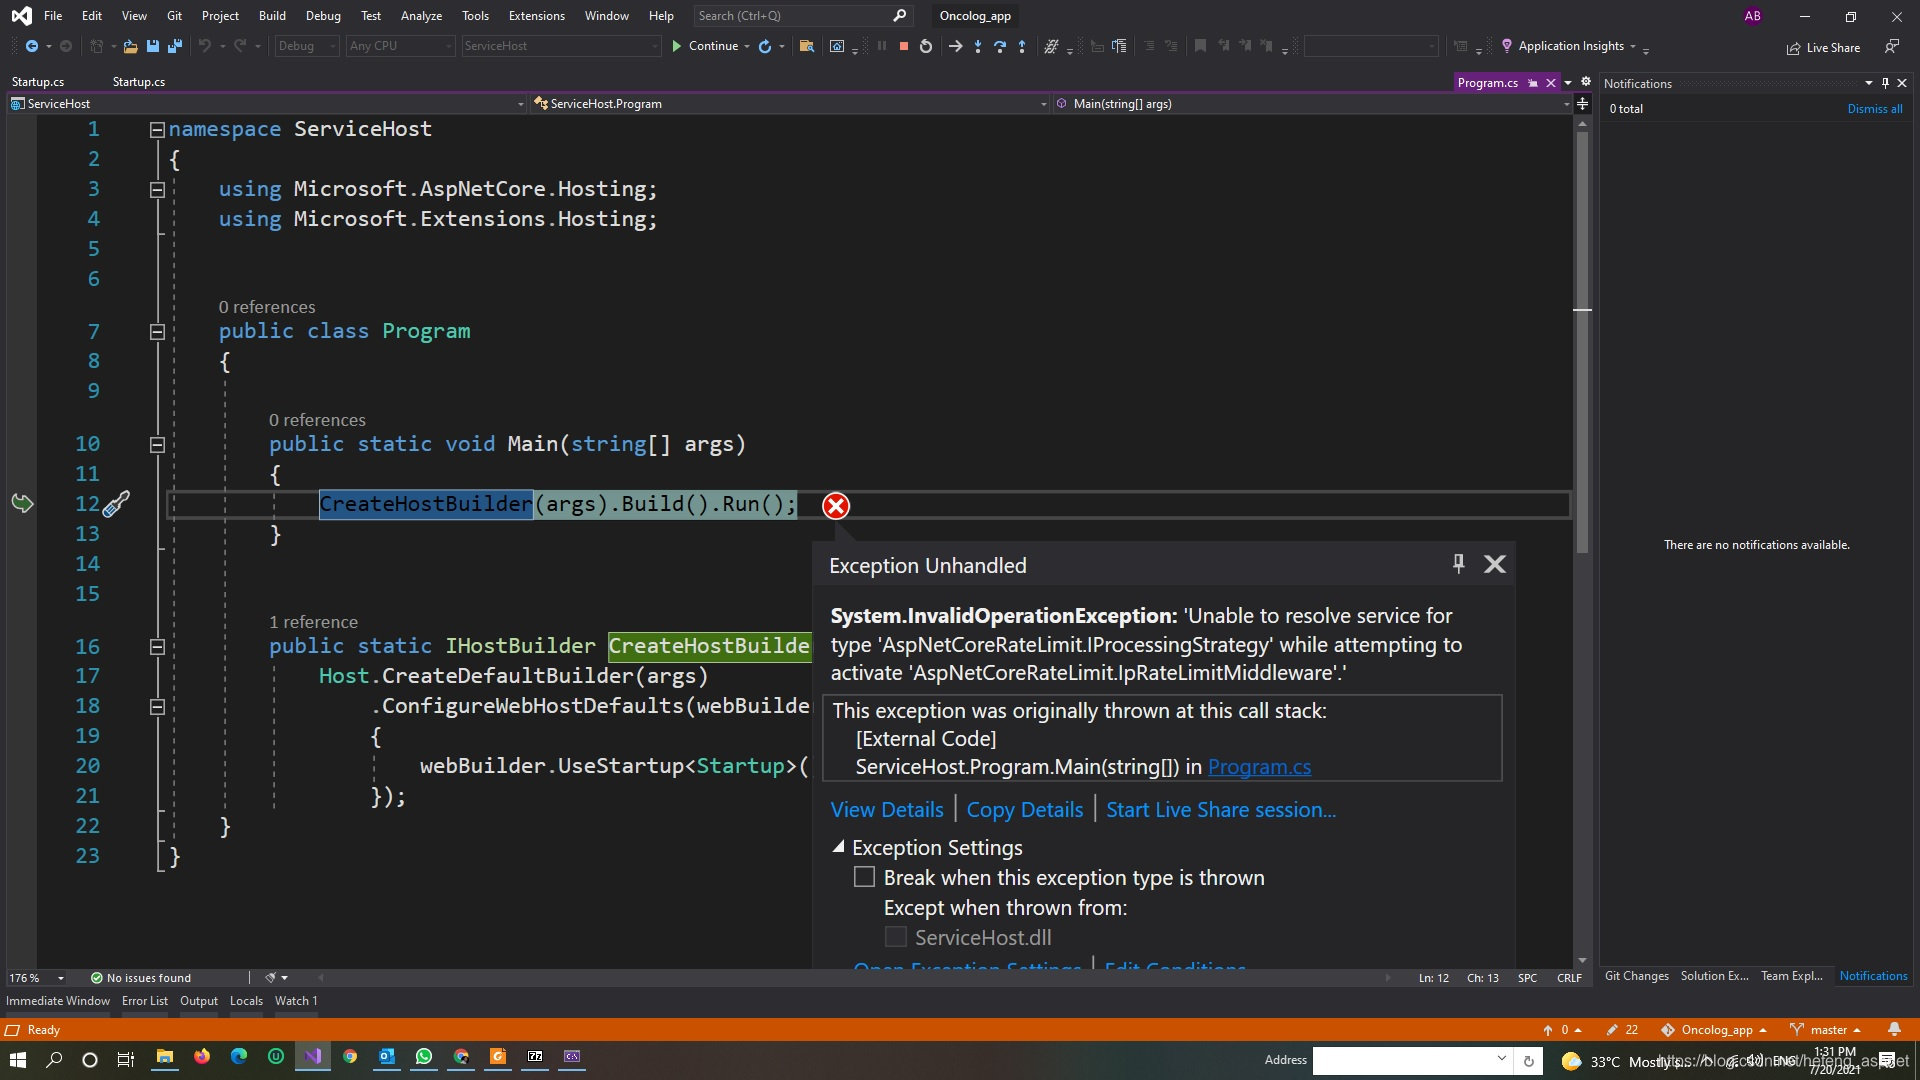Click the Step Into arrow icon
Viewport: 1920px width, 1080px height.
(x=977, y=46)
